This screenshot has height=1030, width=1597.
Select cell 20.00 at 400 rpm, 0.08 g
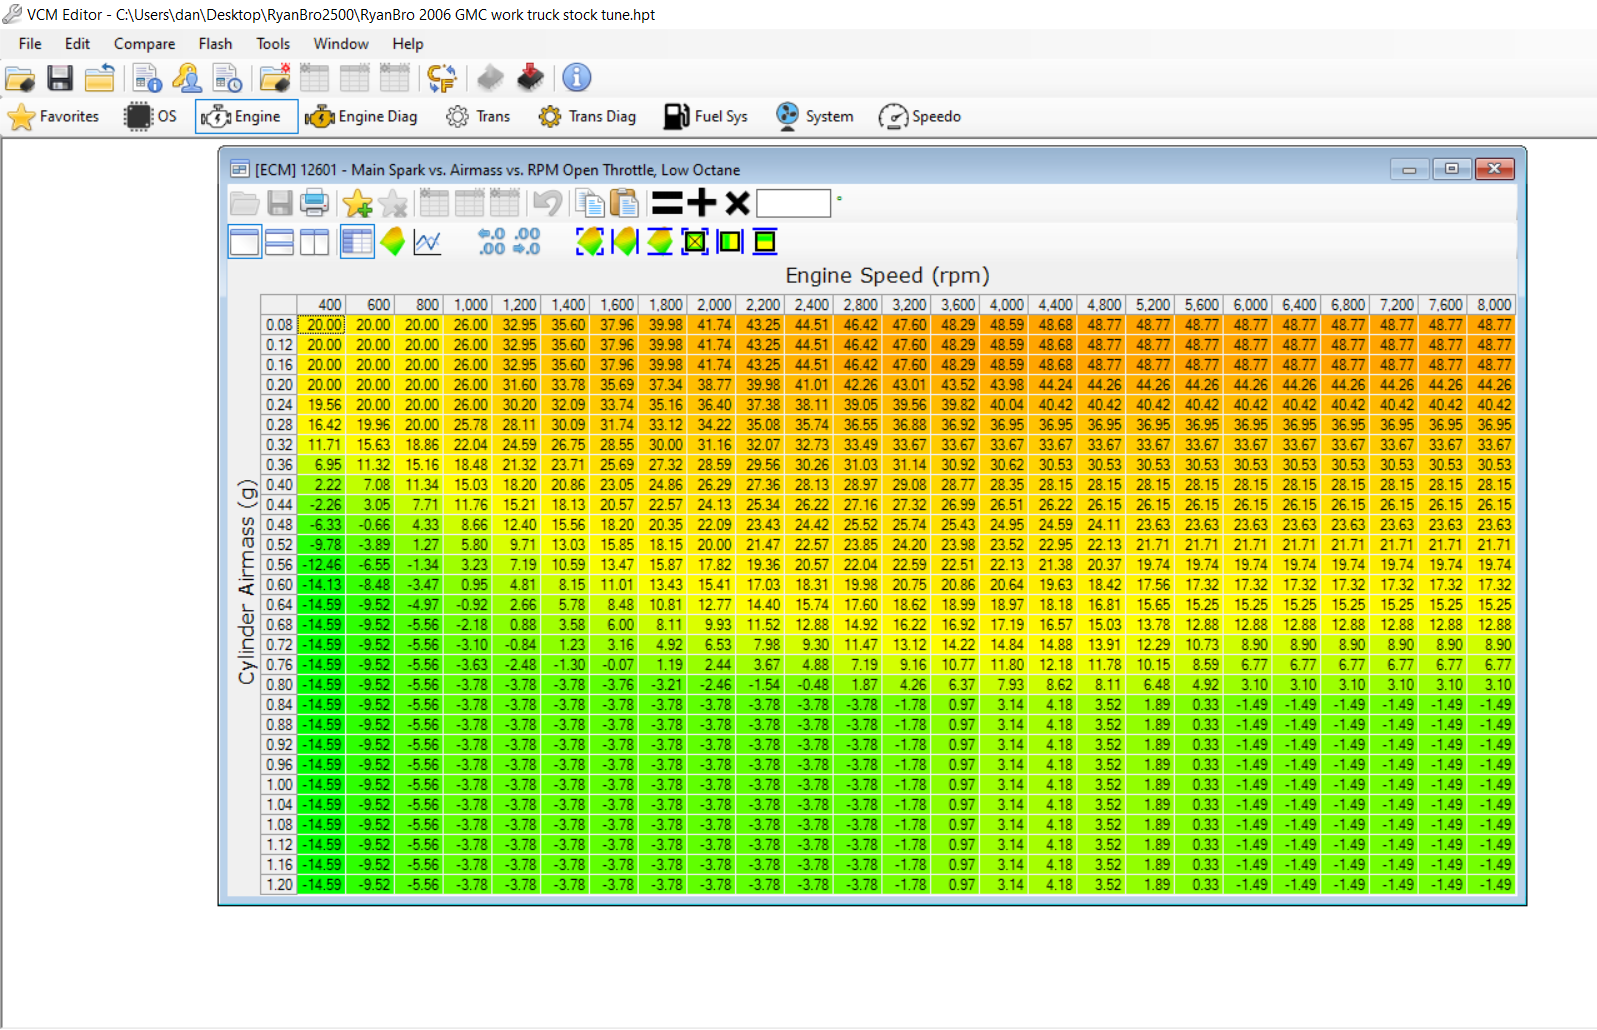point(321,325)
